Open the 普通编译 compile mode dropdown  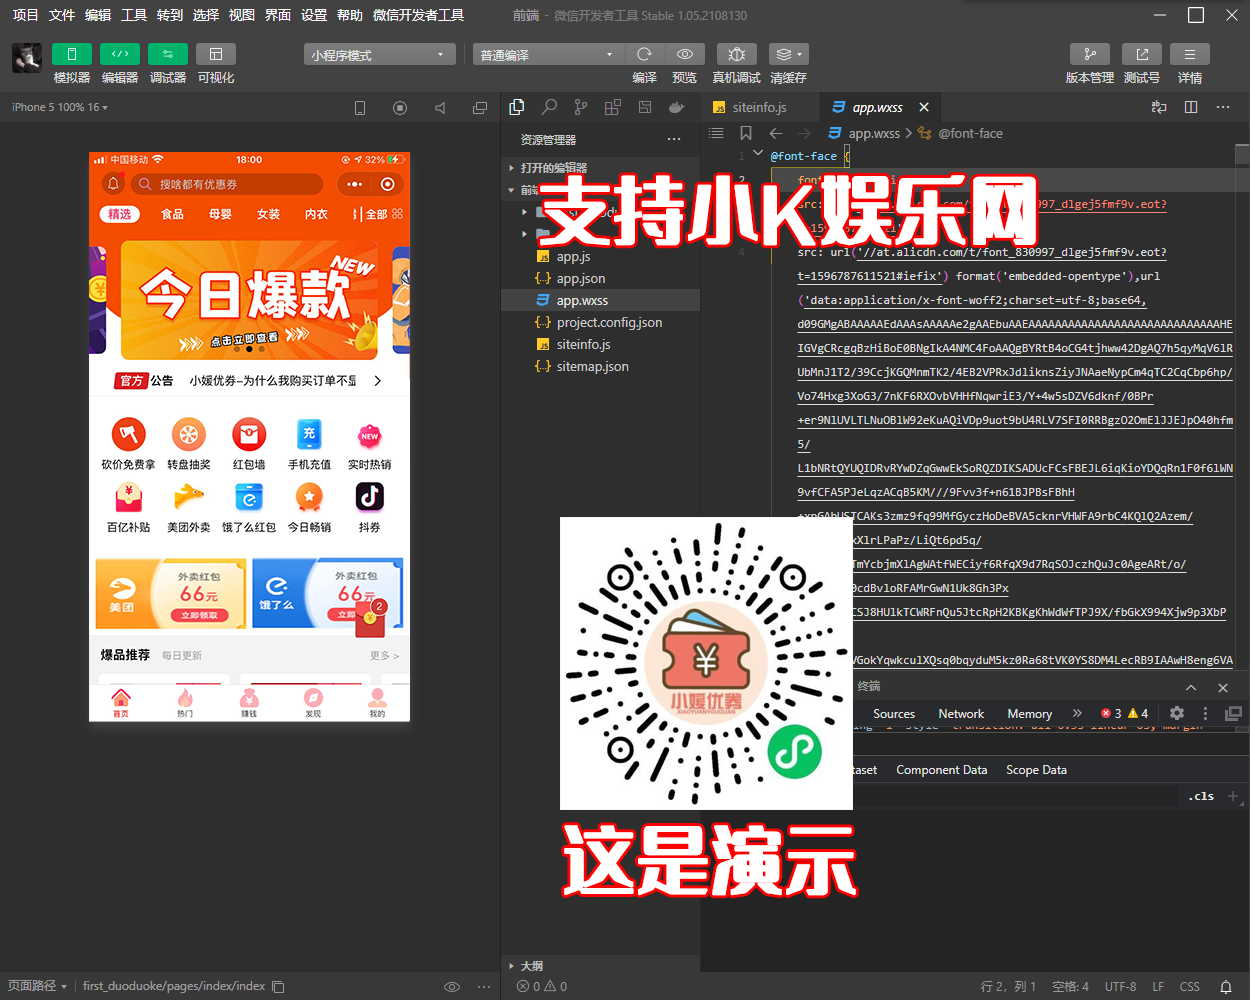point(547,53)
